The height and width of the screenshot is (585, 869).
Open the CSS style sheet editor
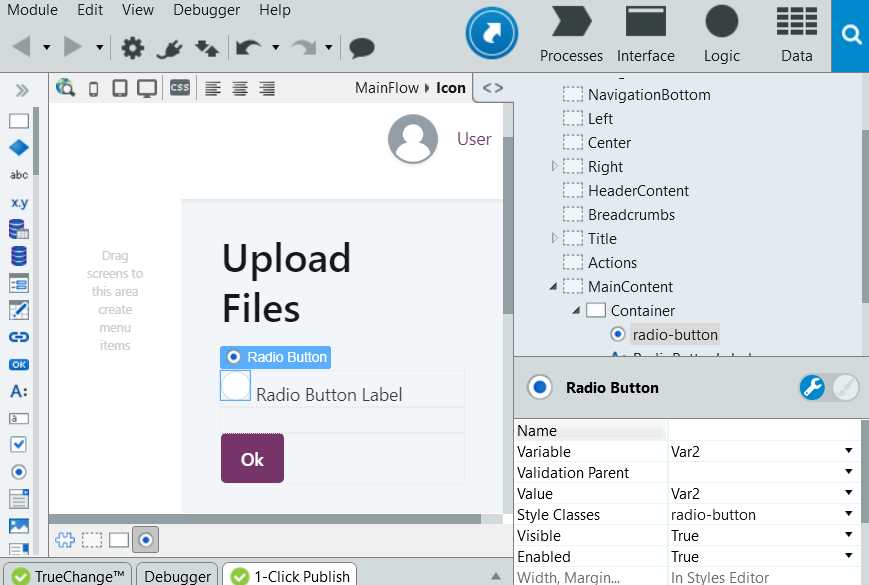179,88
